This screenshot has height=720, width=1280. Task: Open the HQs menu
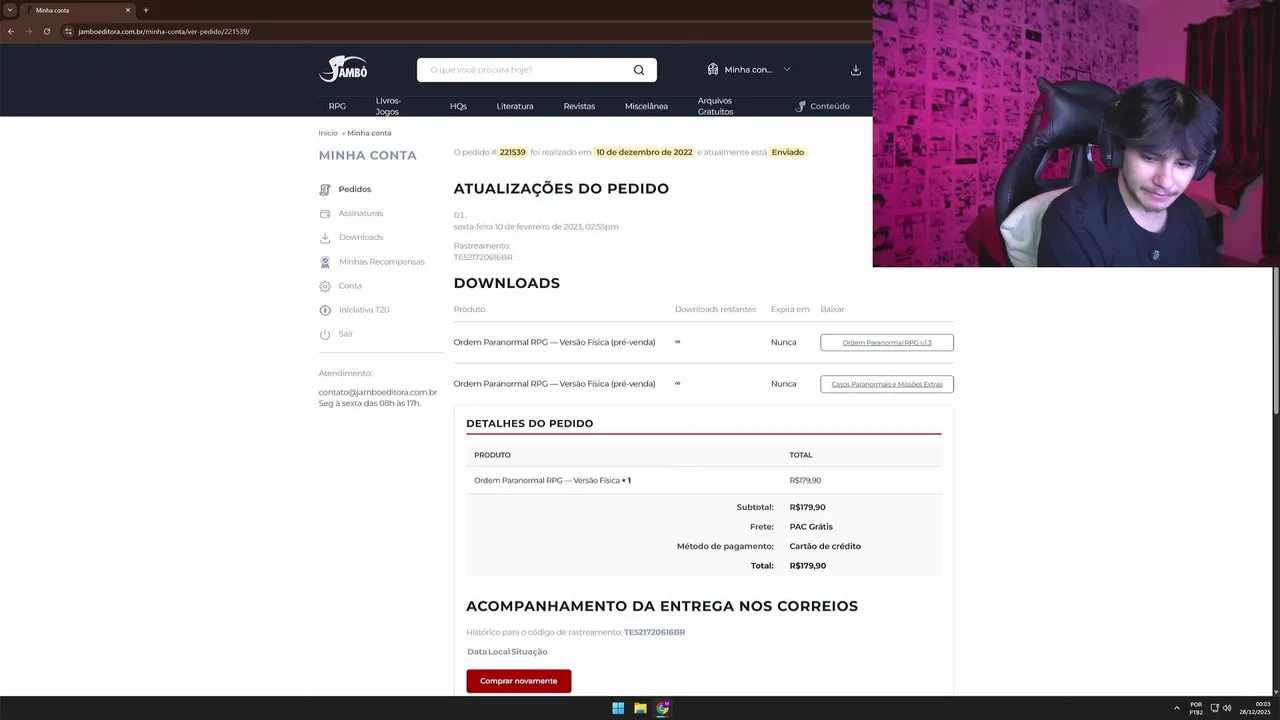pos(458,106)
